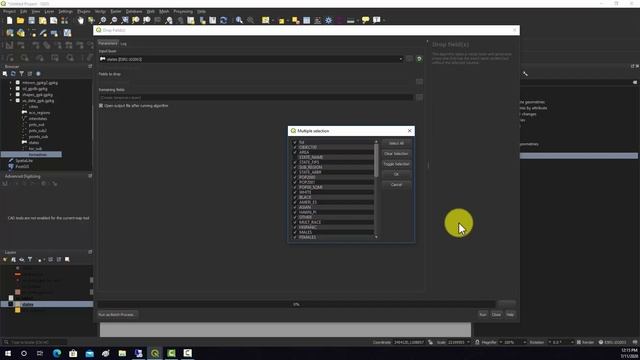
Task: Click Run as Batch Process button
Action: click(x=117, y=315)
